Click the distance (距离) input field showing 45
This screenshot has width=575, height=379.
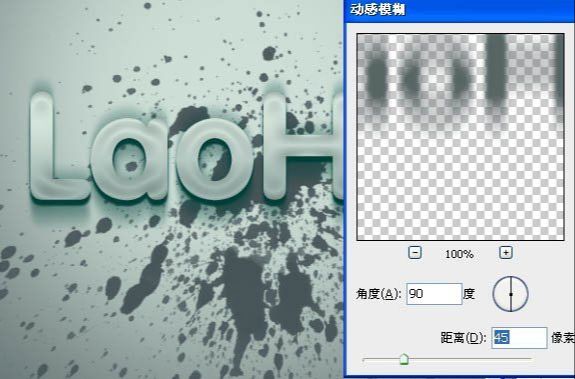[x=519, y=338]
